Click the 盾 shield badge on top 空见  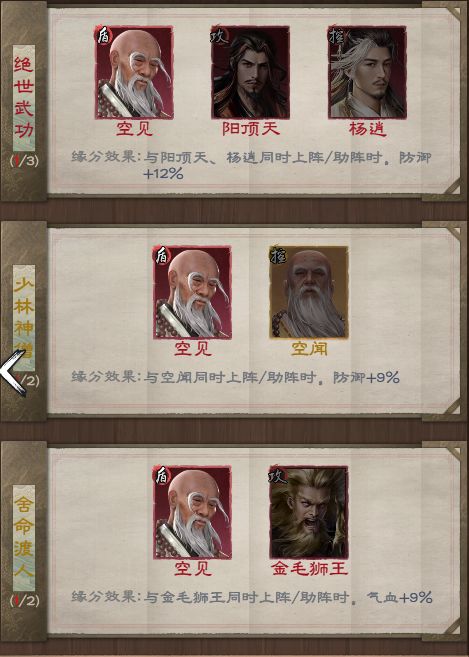point(104,36)
